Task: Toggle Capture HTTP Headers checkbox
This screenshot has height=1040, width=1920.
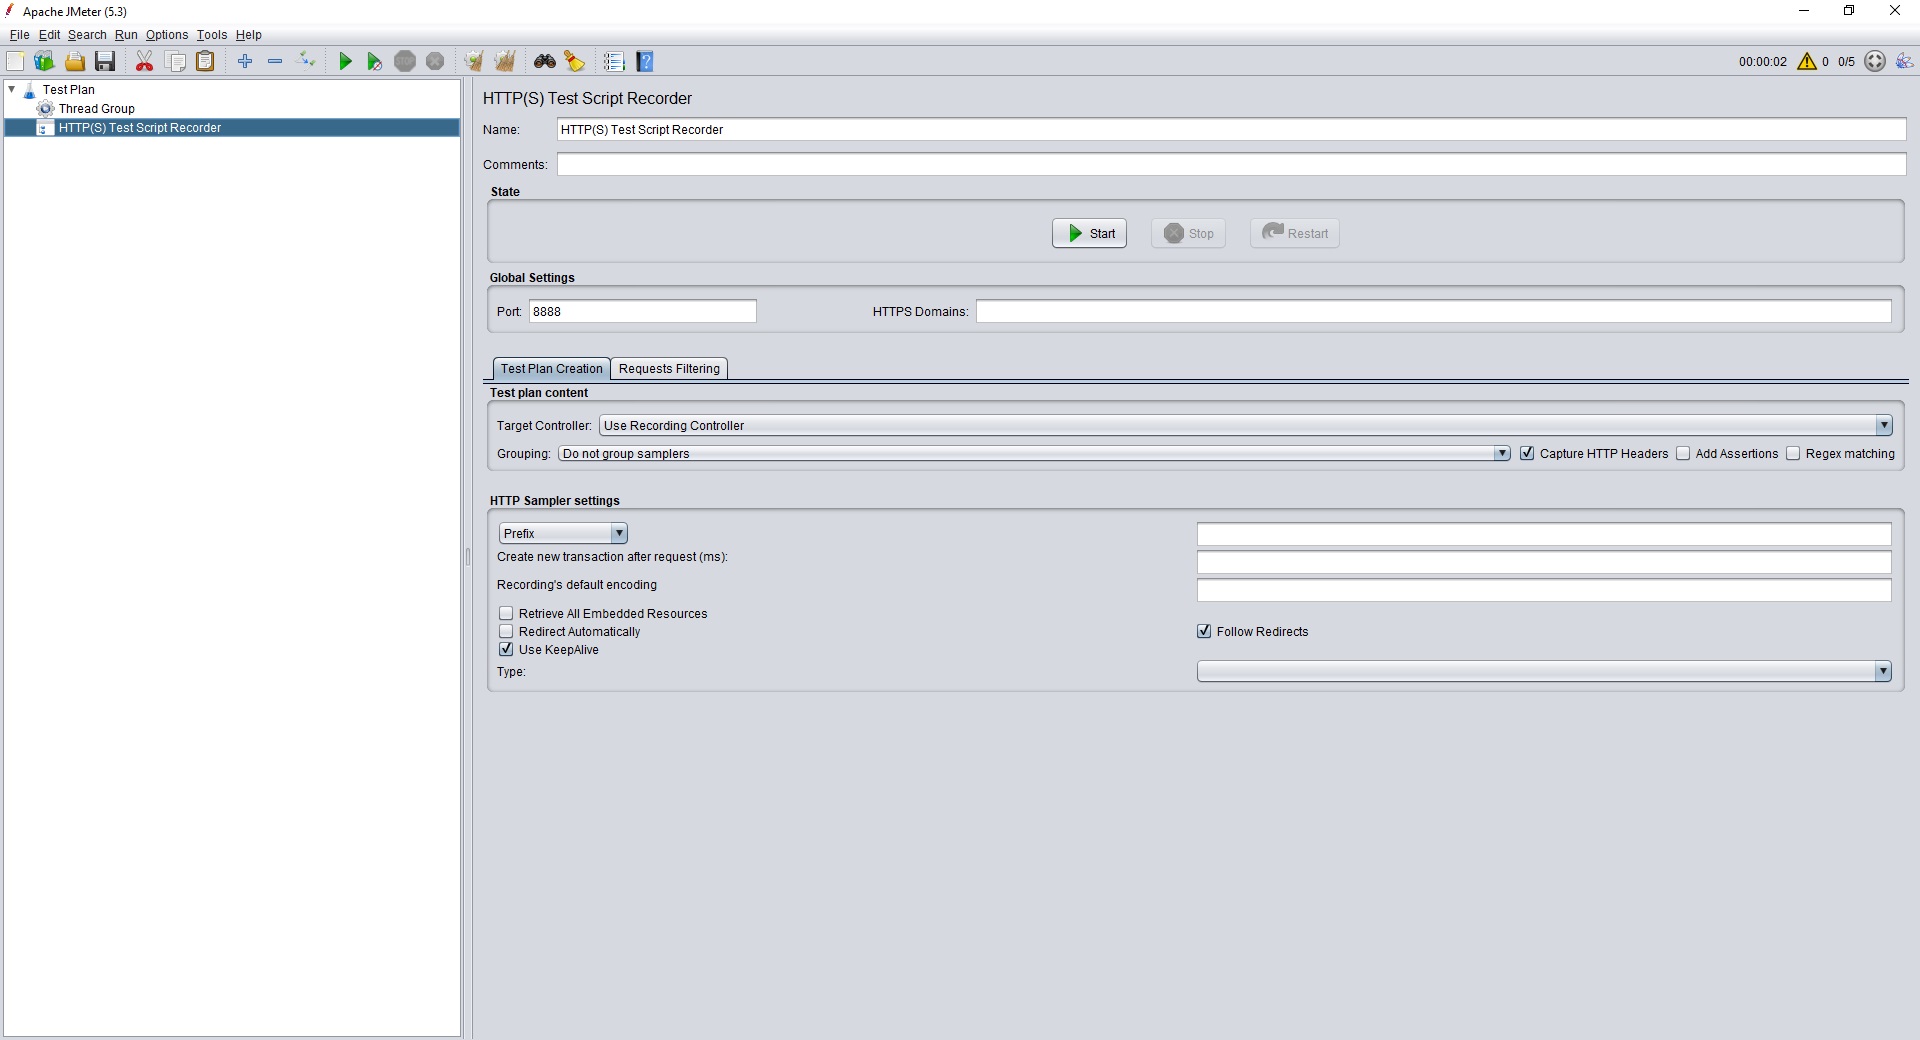Action: coord(1527,454)
